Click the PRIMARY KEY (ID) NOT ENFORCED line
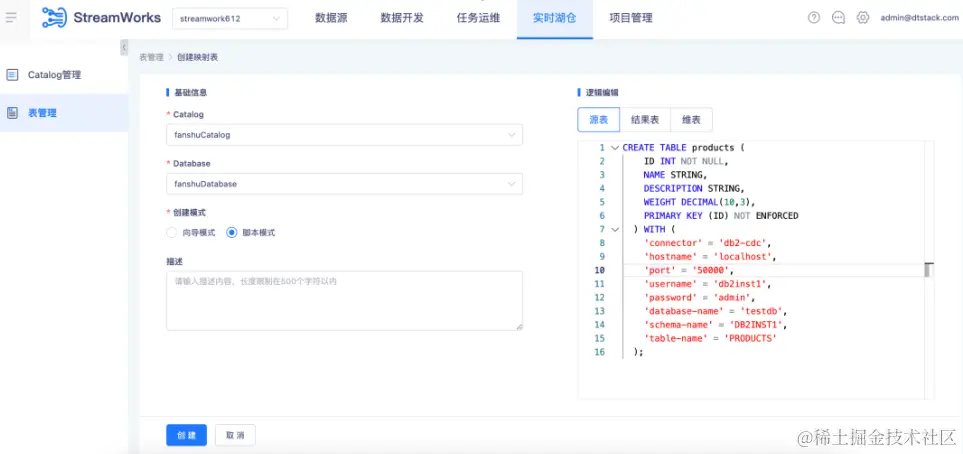The image size is (963, 454). coord(721,216)
